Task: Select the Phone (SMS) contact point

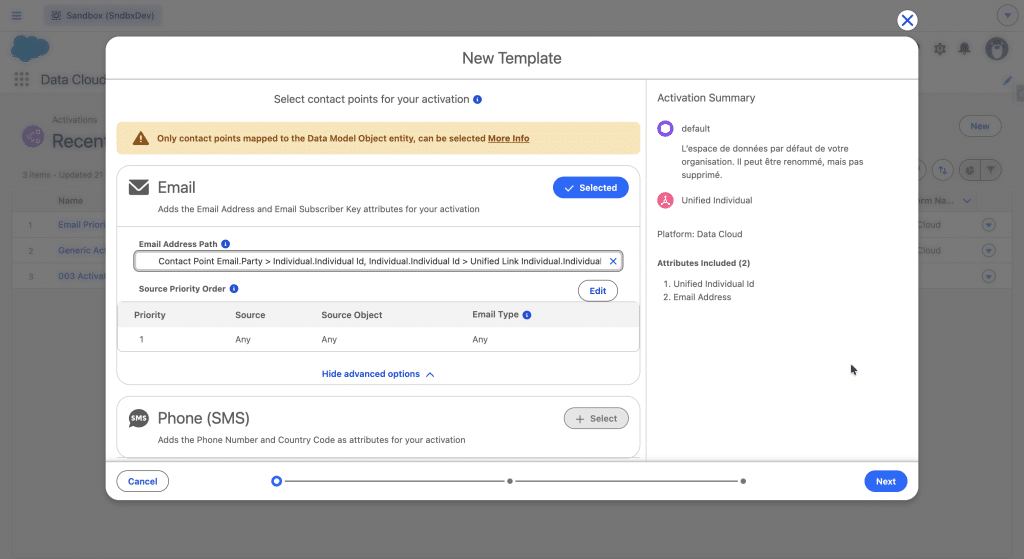Action: click(596, 419)
